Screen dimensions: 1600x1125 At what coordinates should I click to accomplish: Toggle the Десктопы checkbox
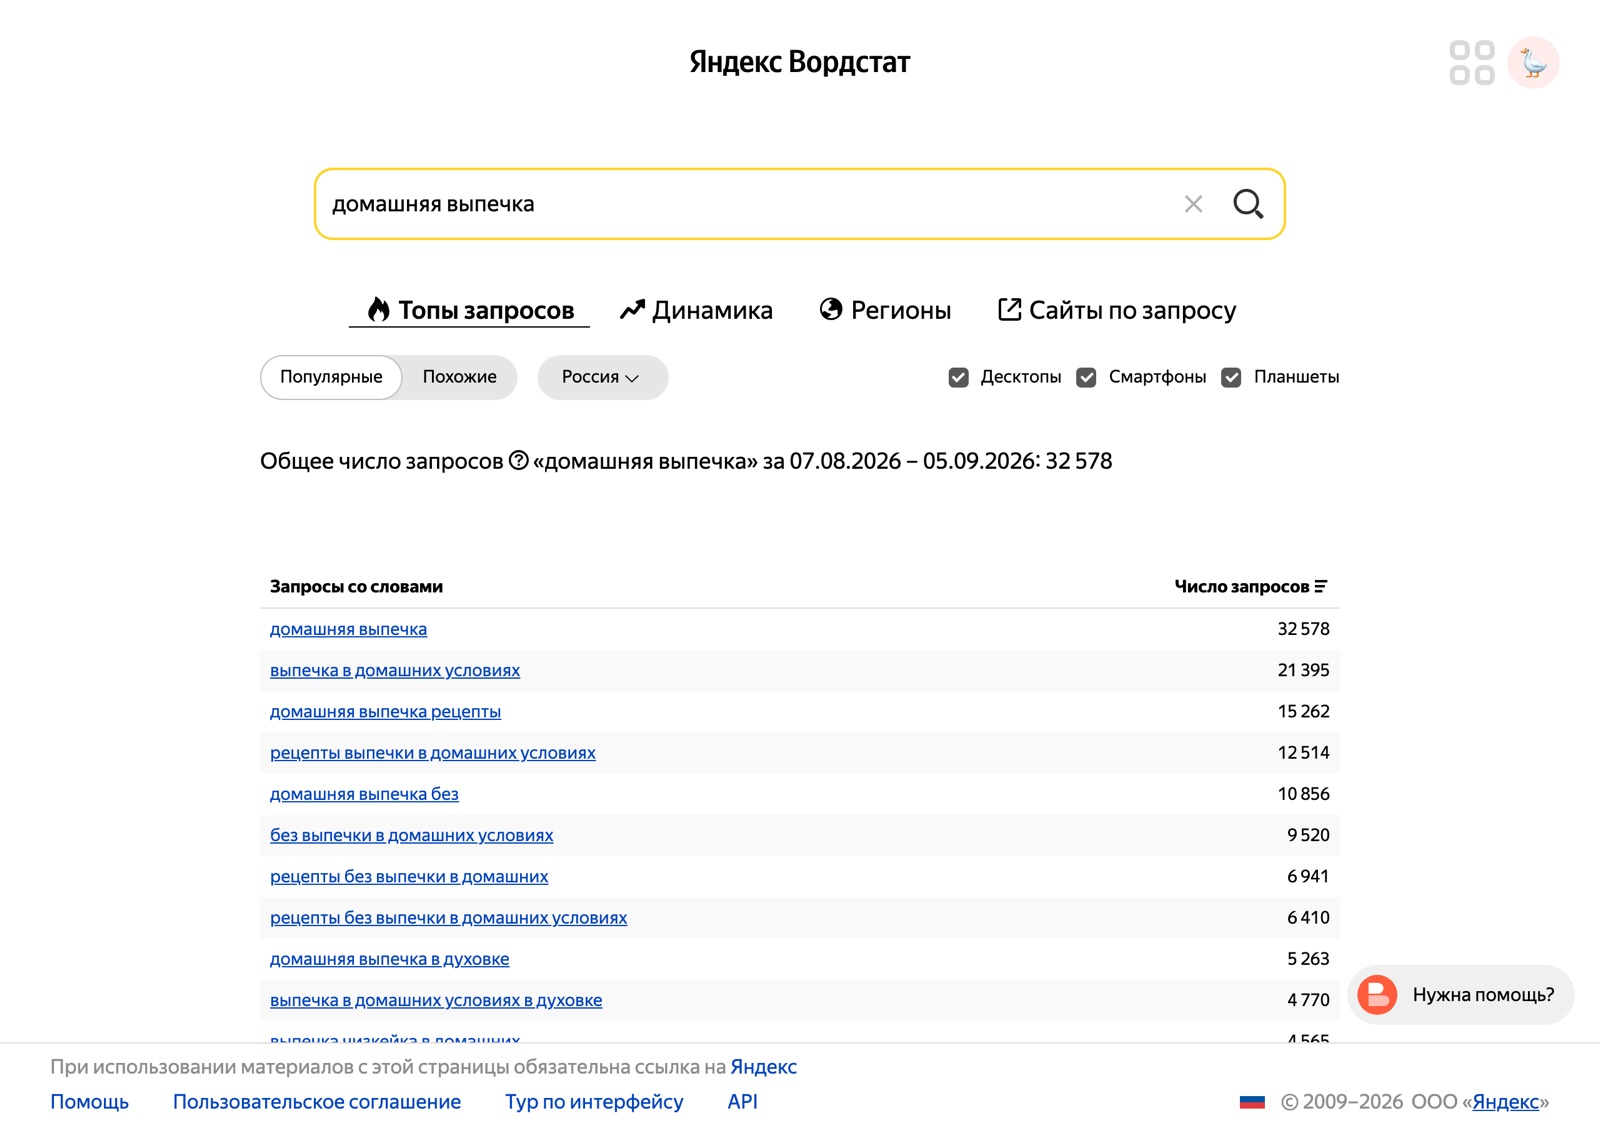point(958,377)
